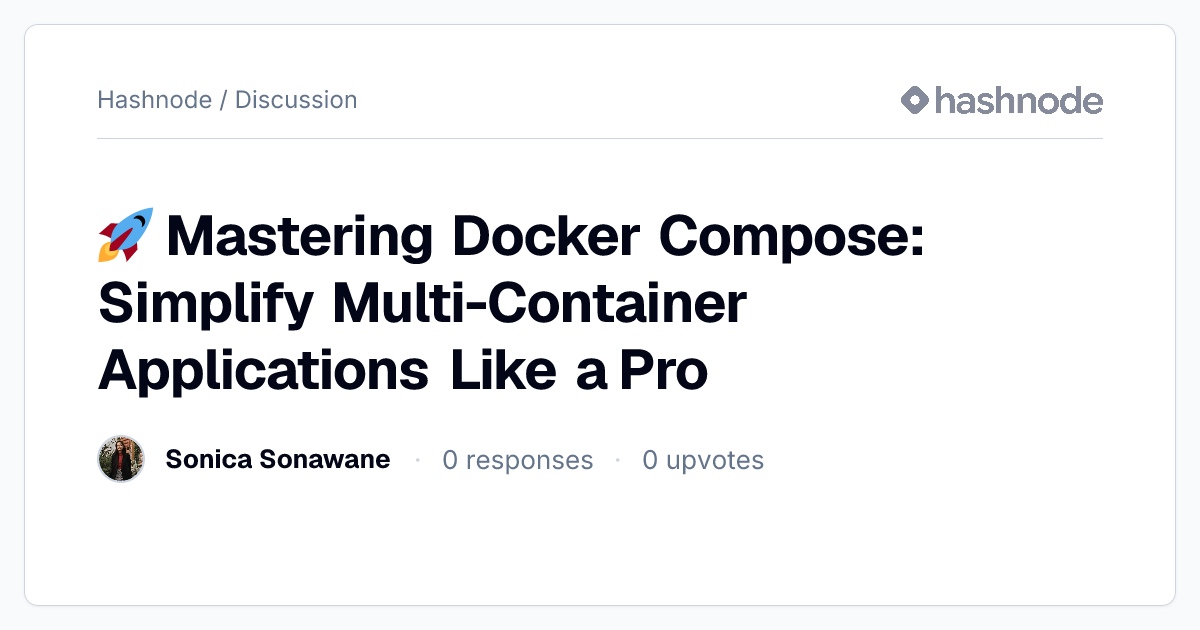Select the dot separator before 0 responses
The height and width of the screenshot is (630, 1200).
[417, 460]
